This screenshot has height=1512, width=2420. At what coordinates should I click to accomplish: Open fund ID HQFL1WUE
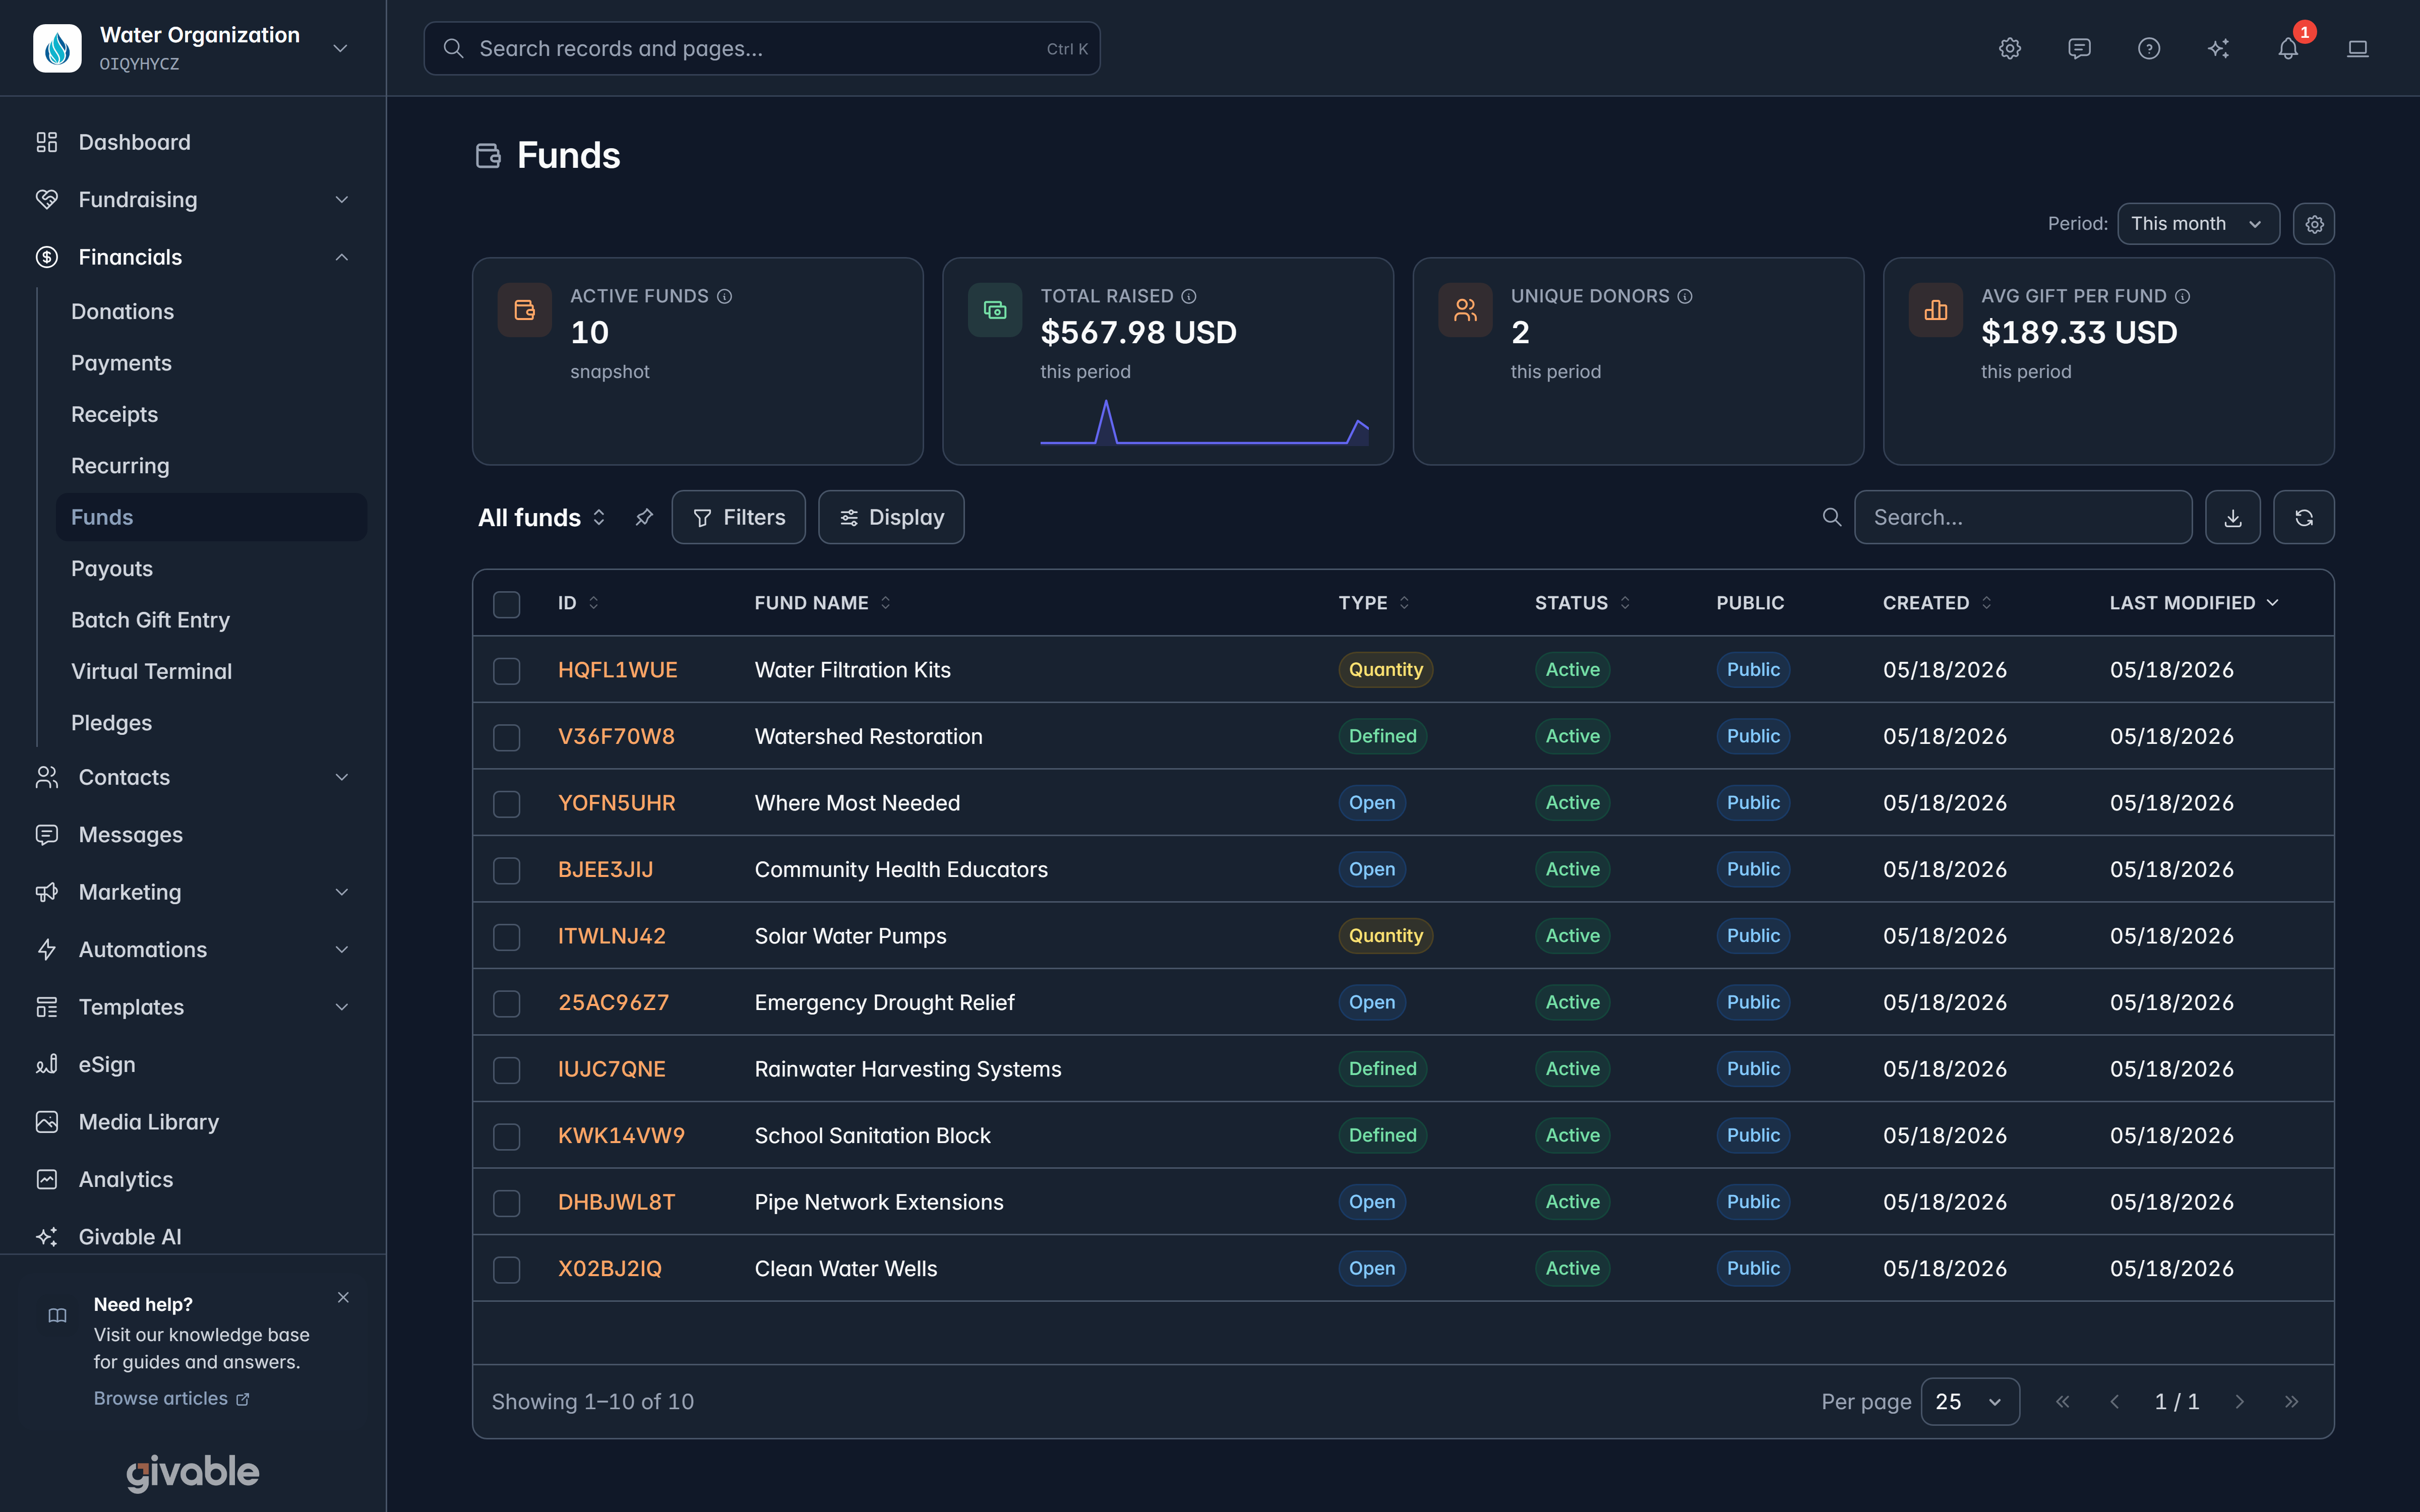click(x=617, y=670)
